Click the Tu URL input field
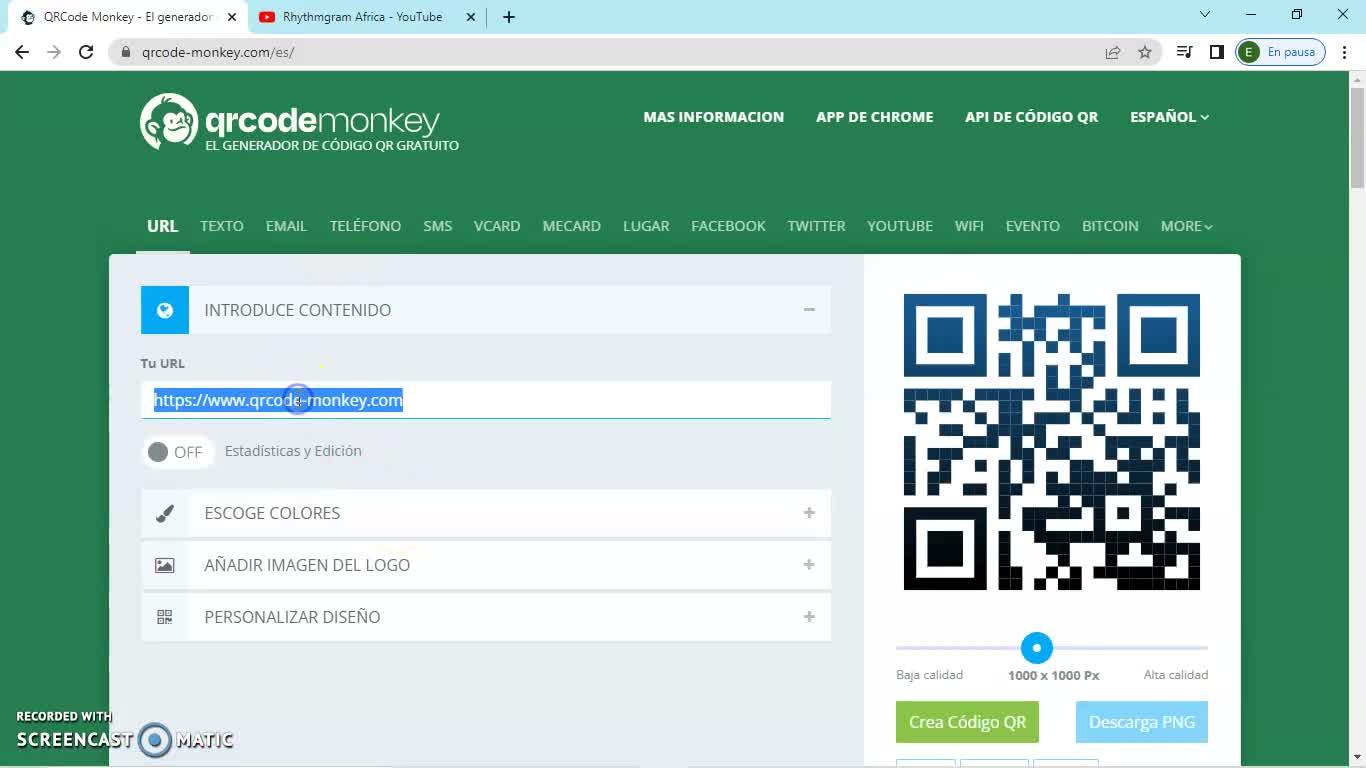Viewport: 1366px width, 768px height. tap(486, 400)
